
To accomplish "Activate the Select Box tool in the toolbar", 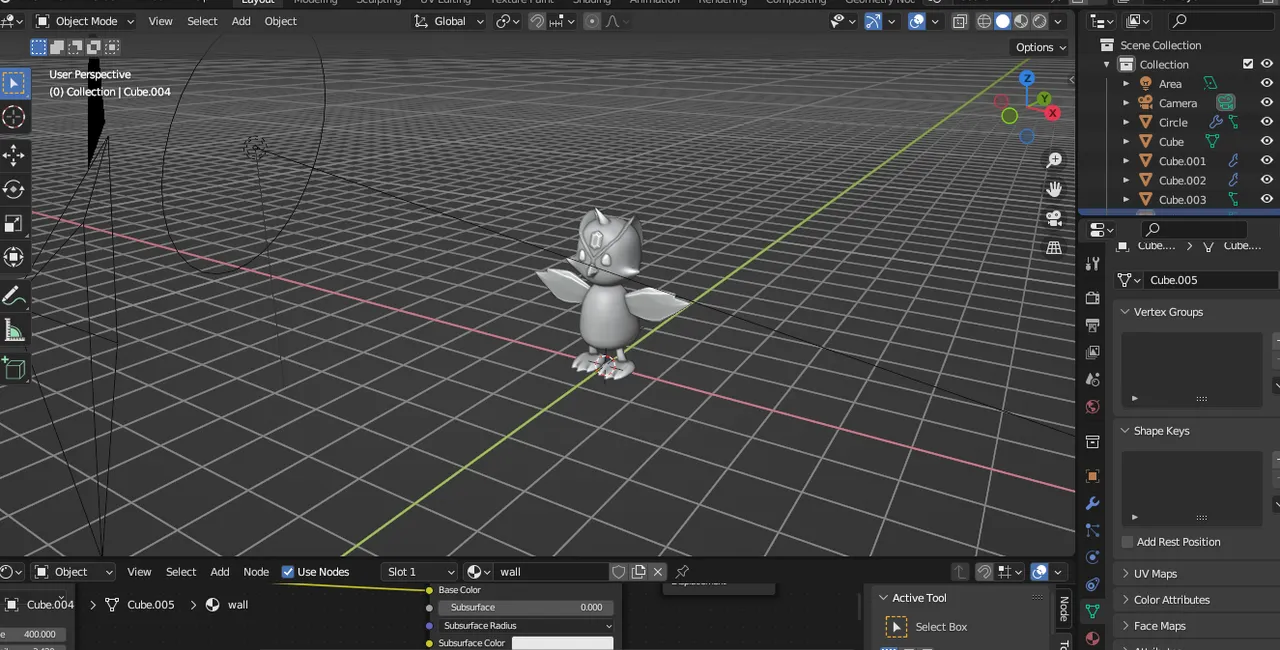I will pos(14,83).
